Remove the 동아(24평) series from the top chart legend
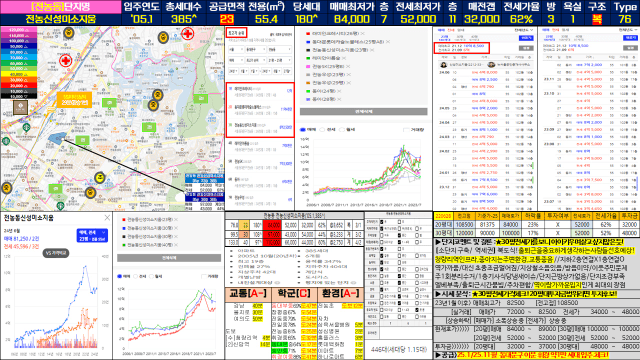The image size is (640, 360). pos(339,91)
